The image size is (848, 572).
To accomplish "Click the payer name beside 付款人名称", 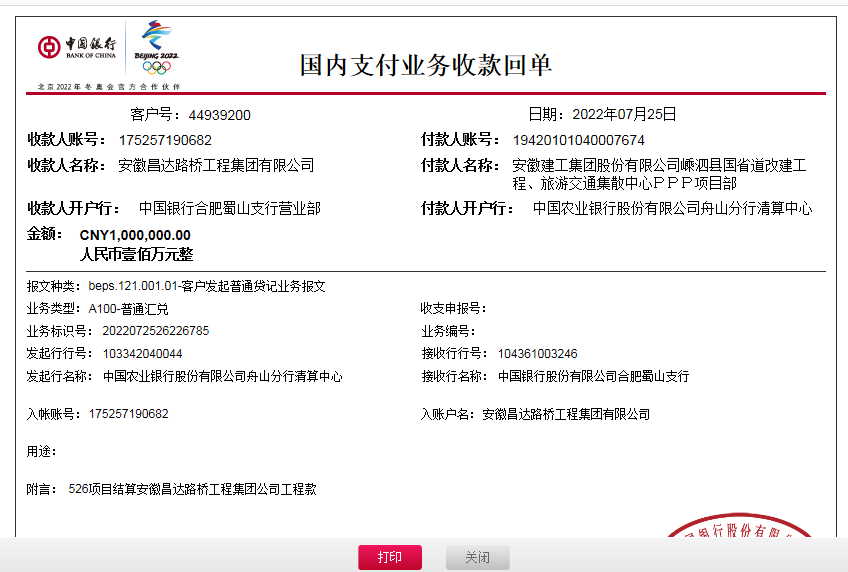I will click(658, 174).
